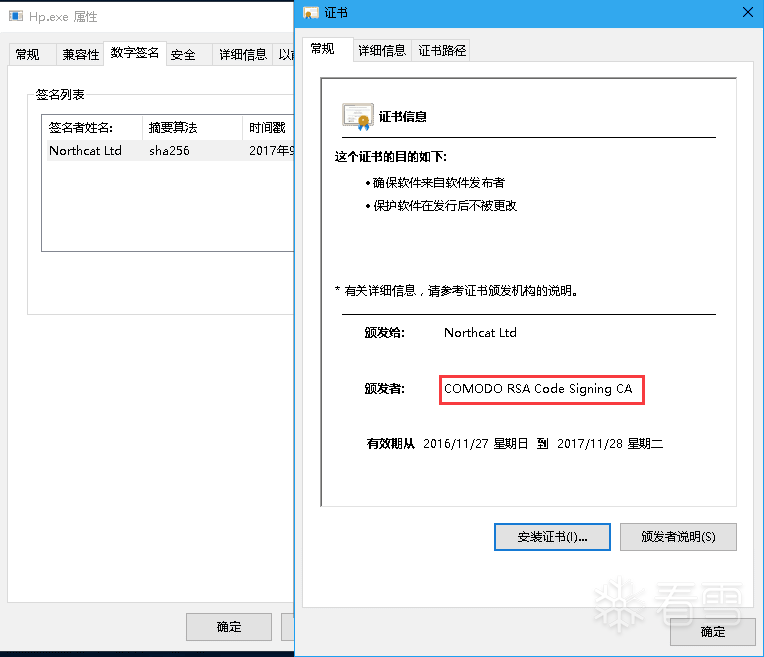The image size is (764, 657).
Task: Confirm with 确定 in certificate dialog
Action: tap(712, 632)
